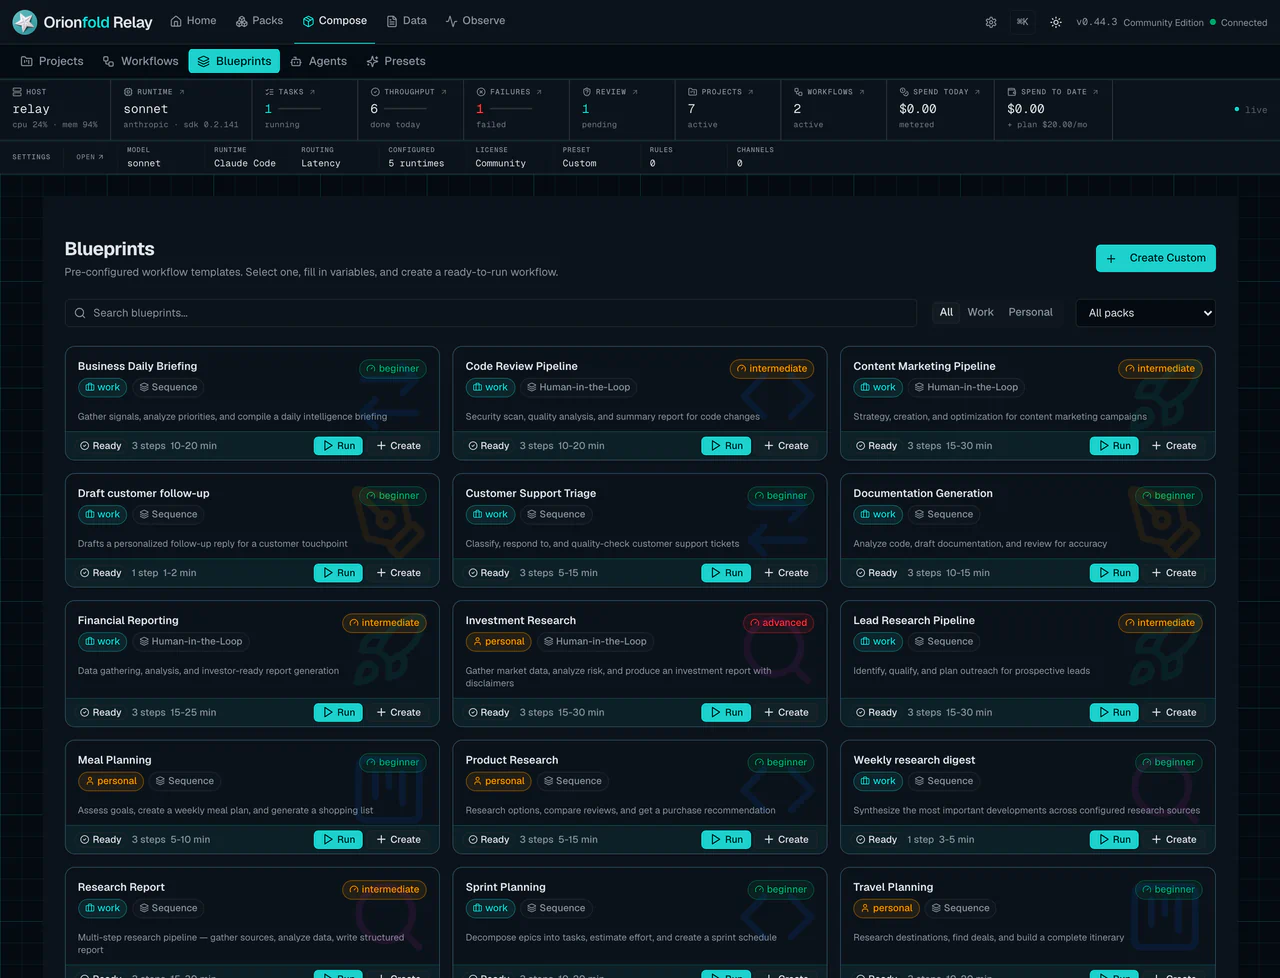Create workflow from Content Marketing Pipeline
Screen dimensions: 1280x978
[1175, 446]
